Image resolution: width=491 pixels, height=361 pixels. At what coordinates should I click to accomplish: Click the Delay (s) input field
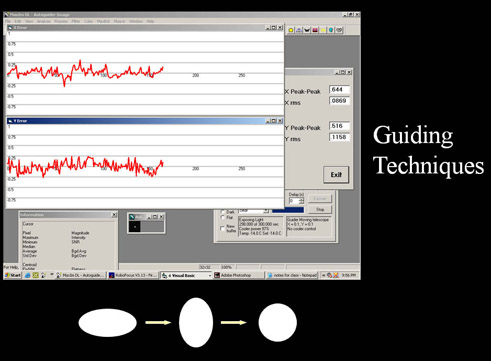pyautogui.click(x=294, y=201)
